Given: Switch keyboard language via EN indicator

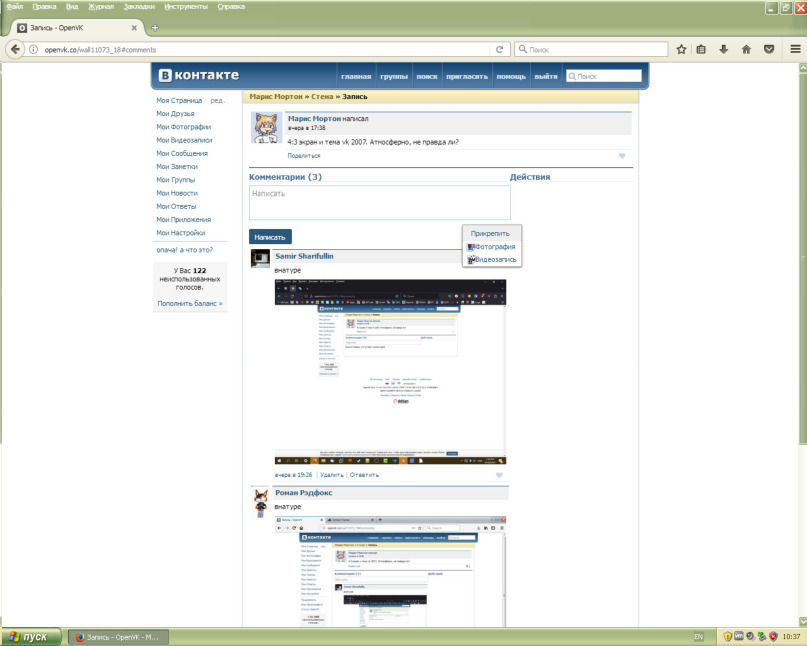Looking at the screenshot, I should click(x=698, y=637).
